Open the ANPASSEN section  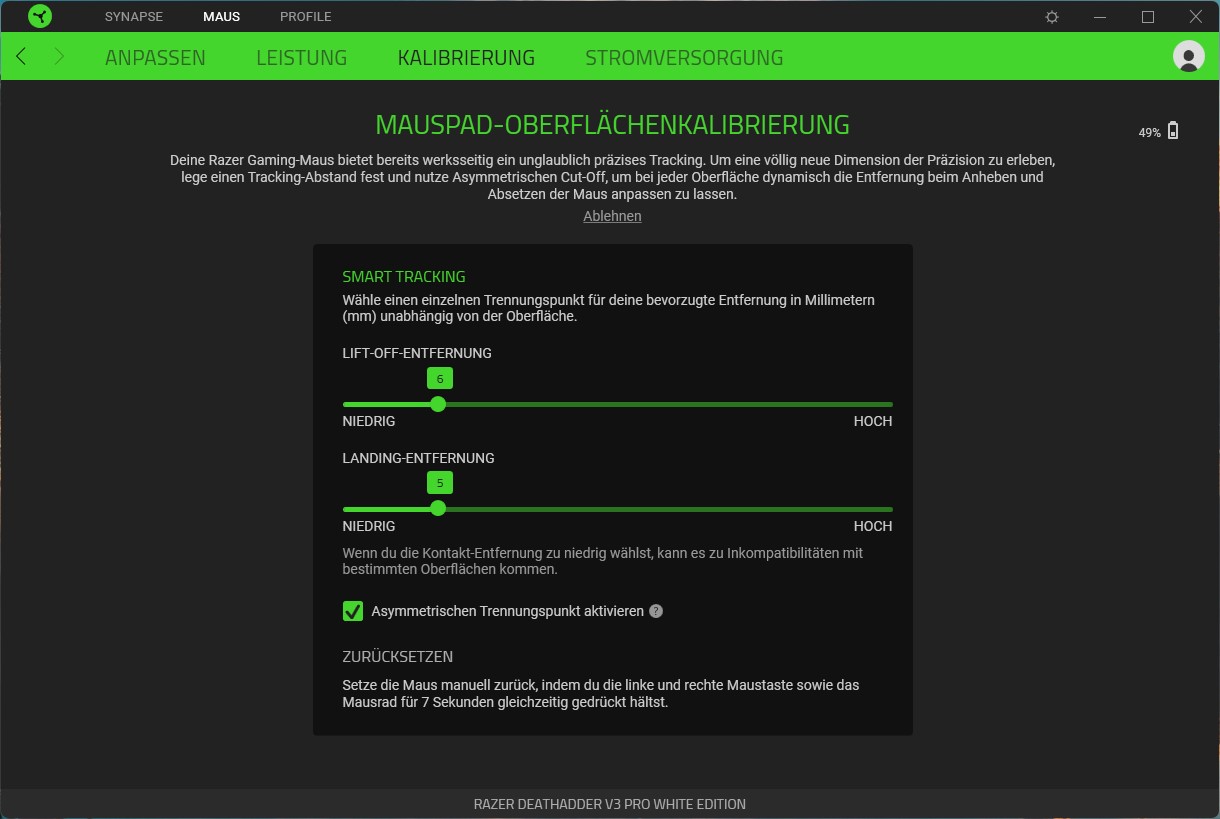tap(155, 58)
